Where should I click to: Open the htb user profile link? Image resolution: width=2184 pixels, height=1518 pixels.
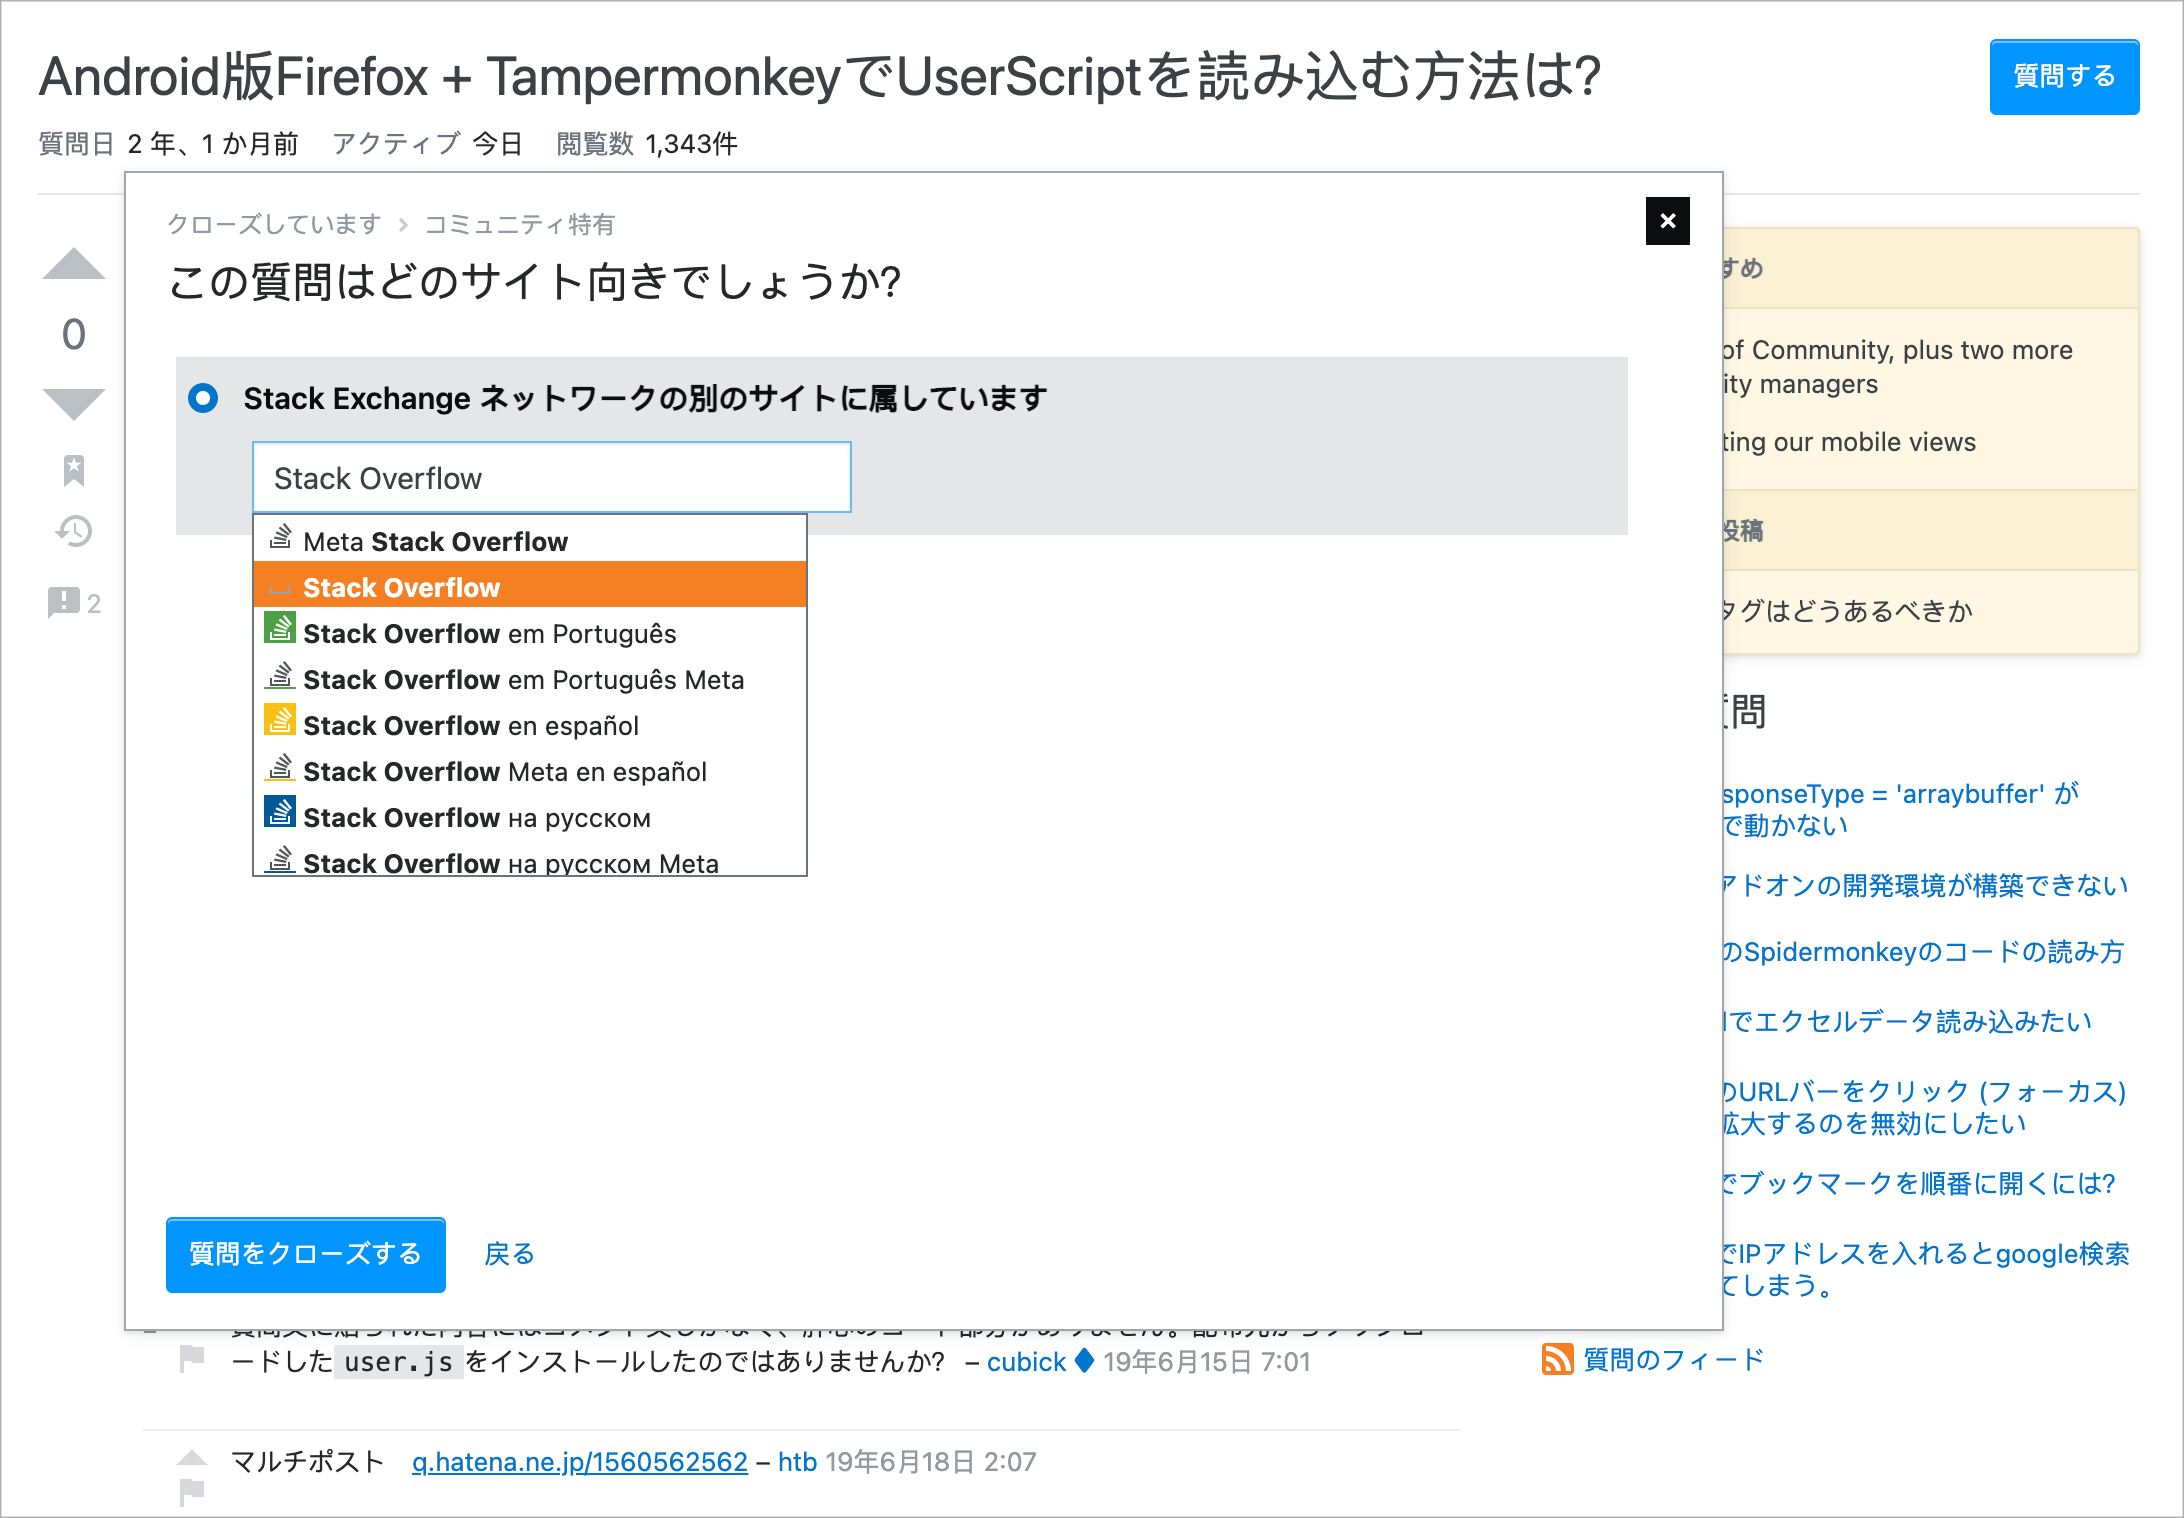tap(797, 1462)
